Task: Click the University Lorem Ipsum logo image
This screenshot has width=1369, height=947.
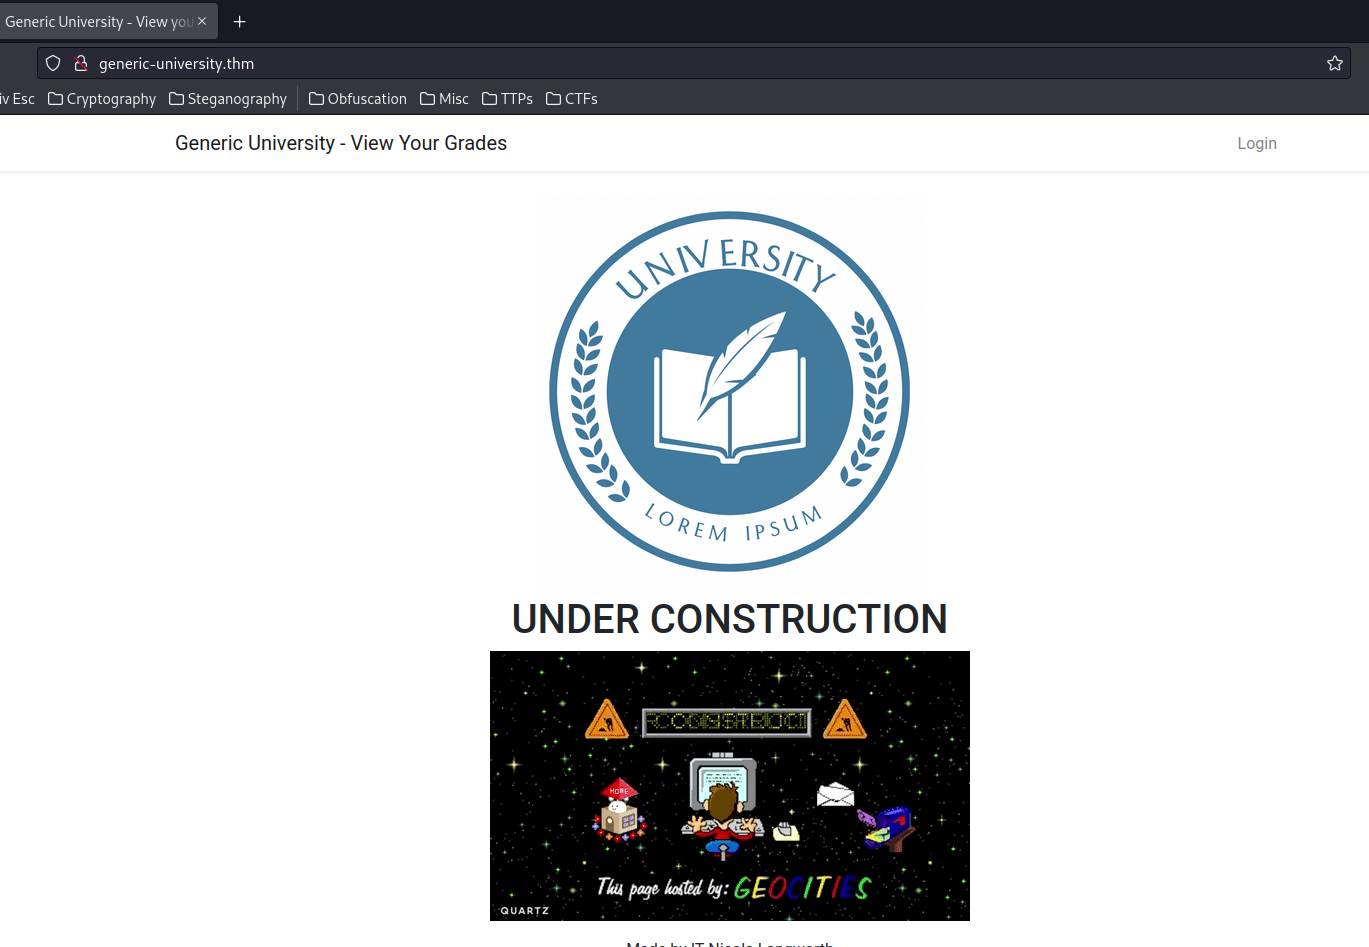Action: [729, 391]
